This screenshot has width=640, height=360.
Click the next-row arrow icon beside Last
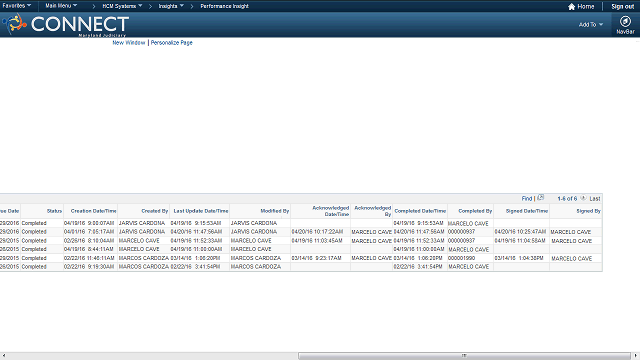click(583, 198)
